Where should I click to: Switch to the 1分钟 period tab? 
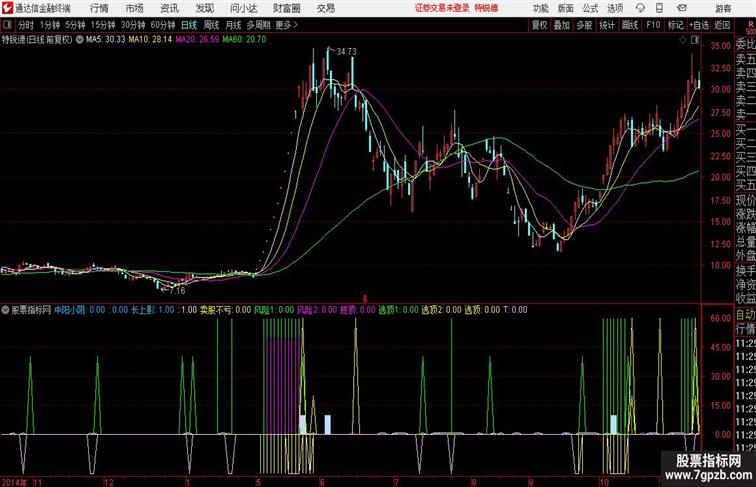click(50, 25)
